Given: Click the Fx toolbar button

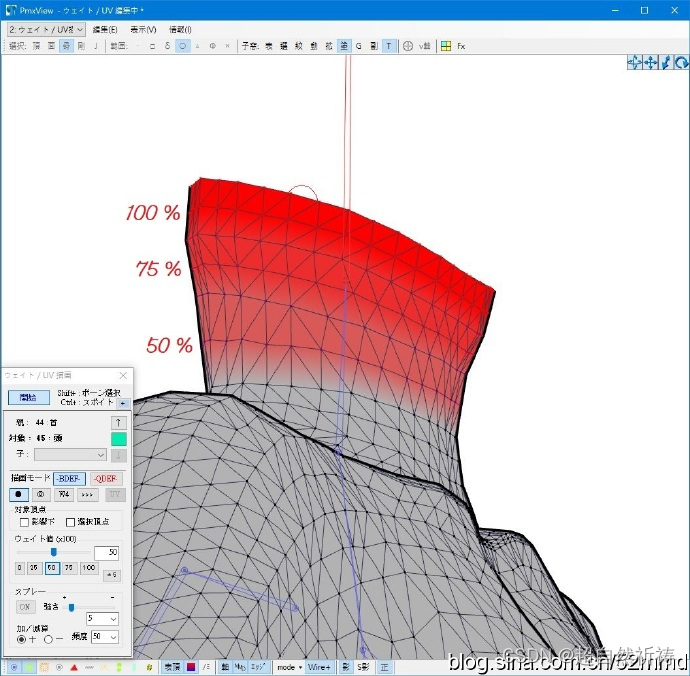Looking at the screenshot, I should tap(461, 46).
